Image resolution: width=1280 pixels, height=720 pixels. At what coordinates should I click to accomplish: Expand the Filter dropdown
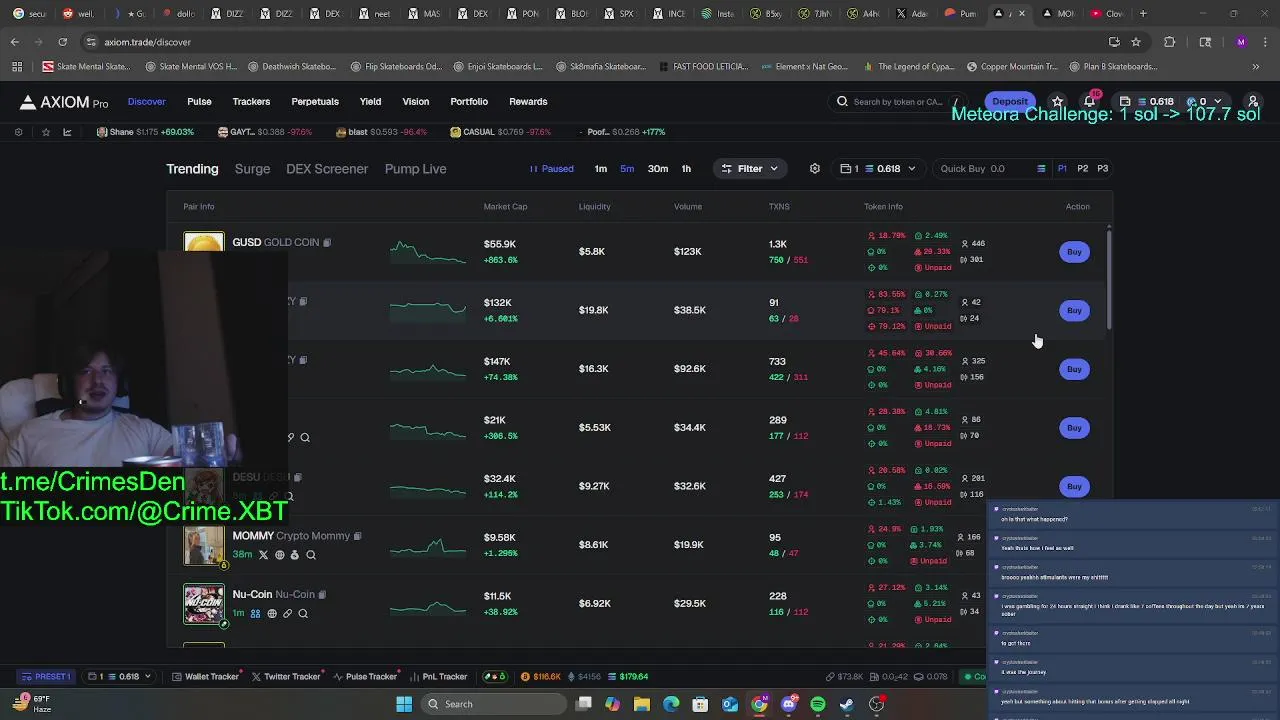750,169
